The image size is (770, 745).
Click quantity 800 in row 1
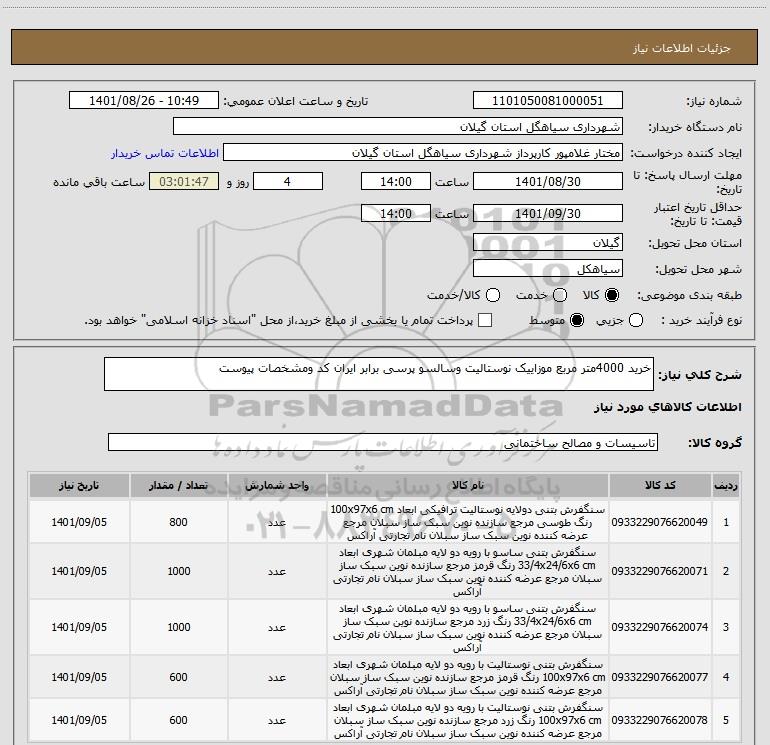click(178, 522)
